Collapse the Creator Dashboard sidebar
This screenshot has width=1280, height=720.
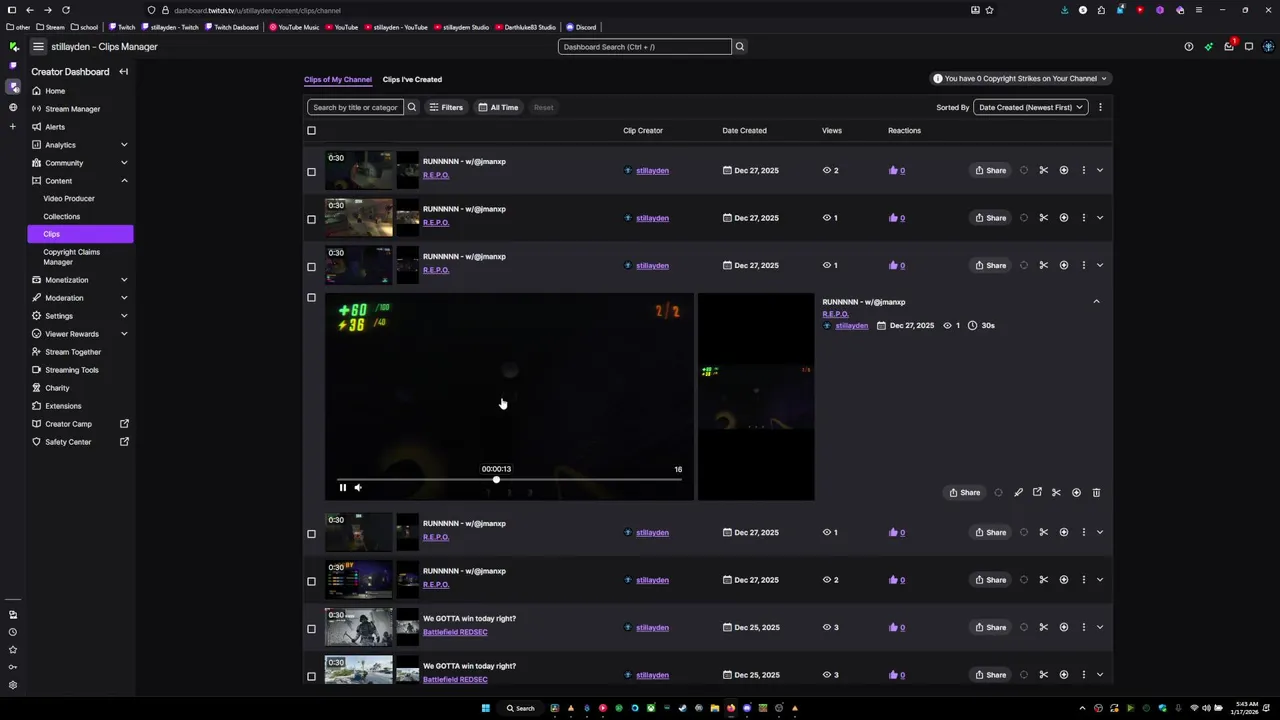click(x=123, y=72)
